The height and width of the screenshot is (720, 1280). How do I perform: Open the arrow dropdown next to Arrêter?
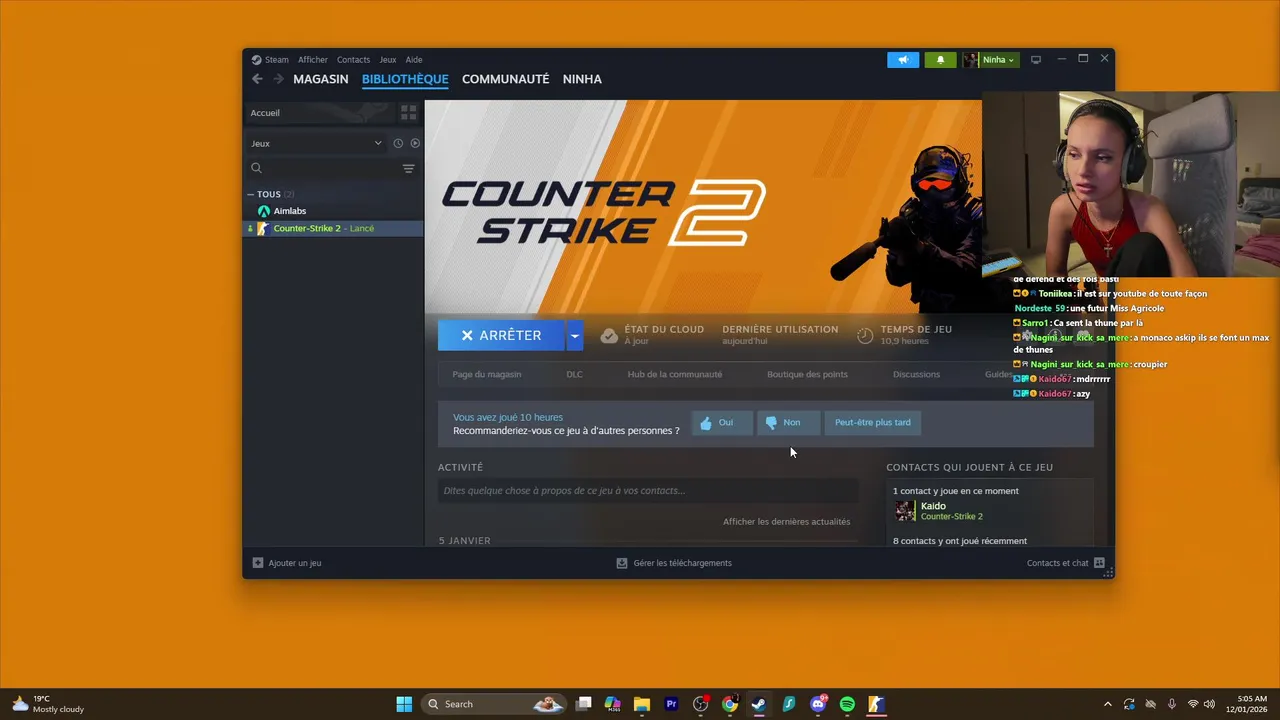click(x=574, y=336)
